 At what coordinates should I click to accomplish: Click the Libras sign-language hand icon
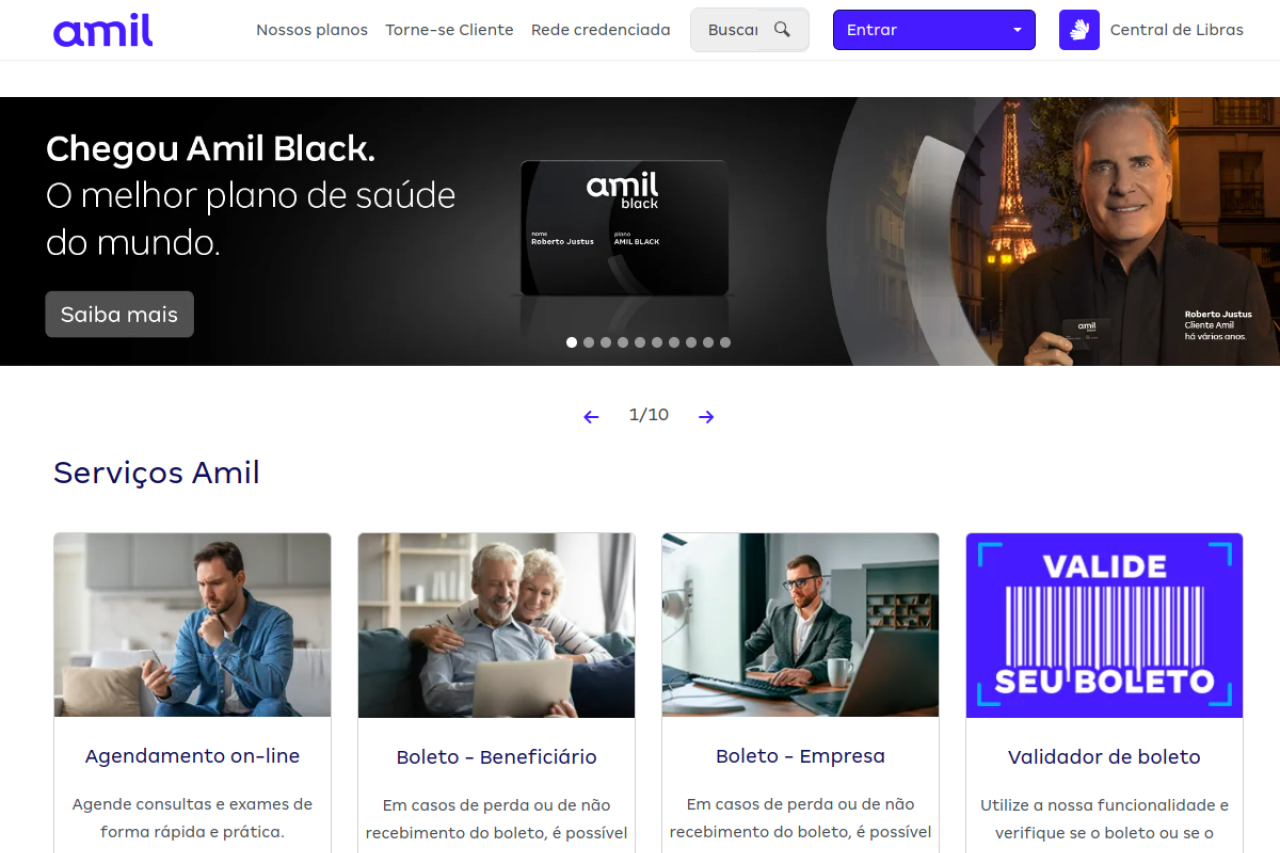coord(1079,30)
